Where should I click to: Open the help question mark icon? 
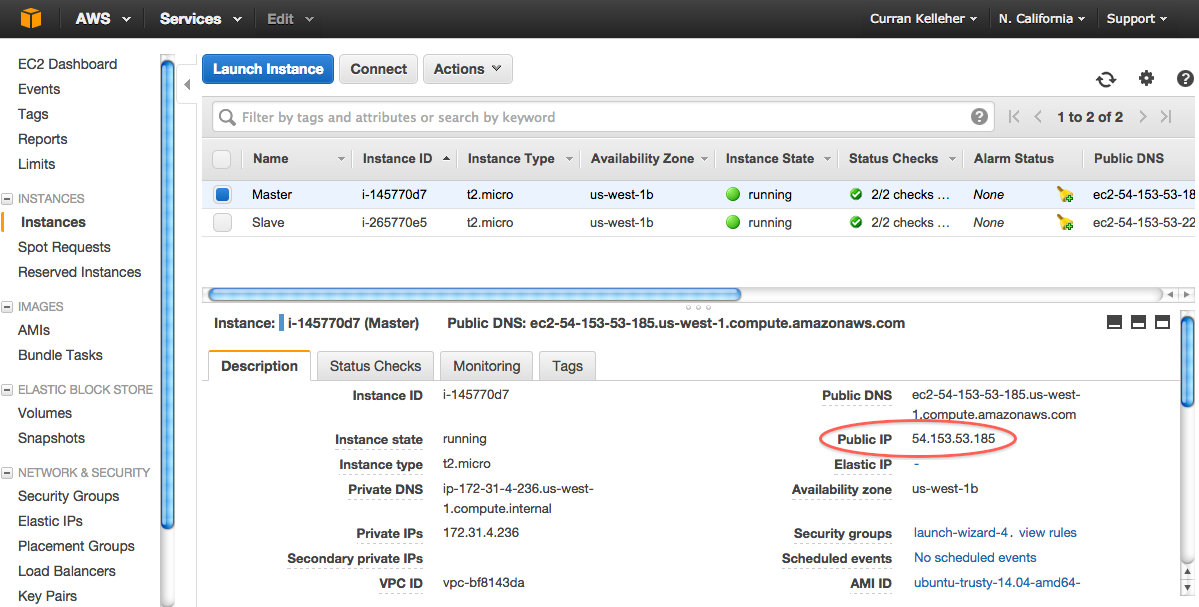click(x=1185, y=78)
